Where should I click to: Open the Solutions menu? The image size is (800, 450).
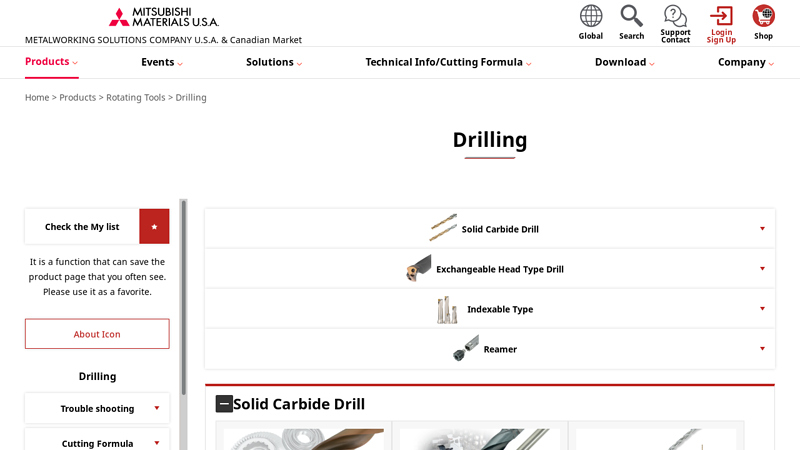coord(274,62)
